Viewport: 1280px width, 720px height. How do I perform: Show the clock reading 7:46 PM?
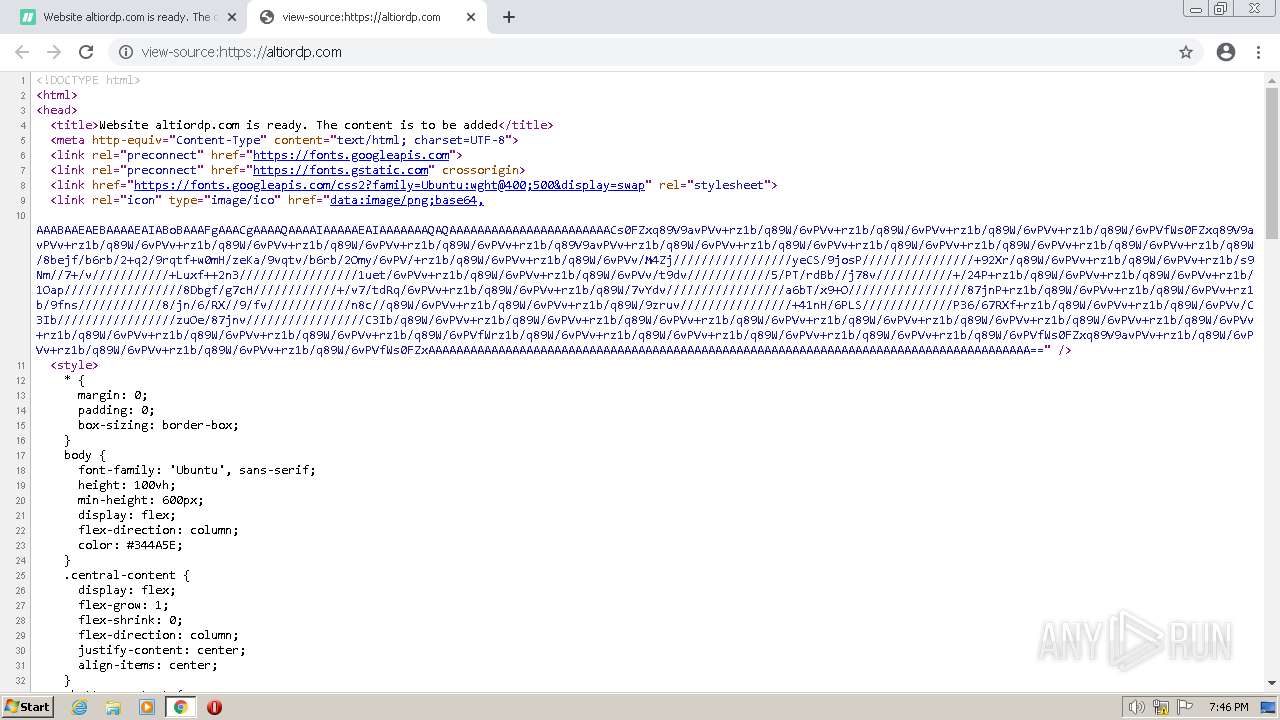tap(1228, 707)
